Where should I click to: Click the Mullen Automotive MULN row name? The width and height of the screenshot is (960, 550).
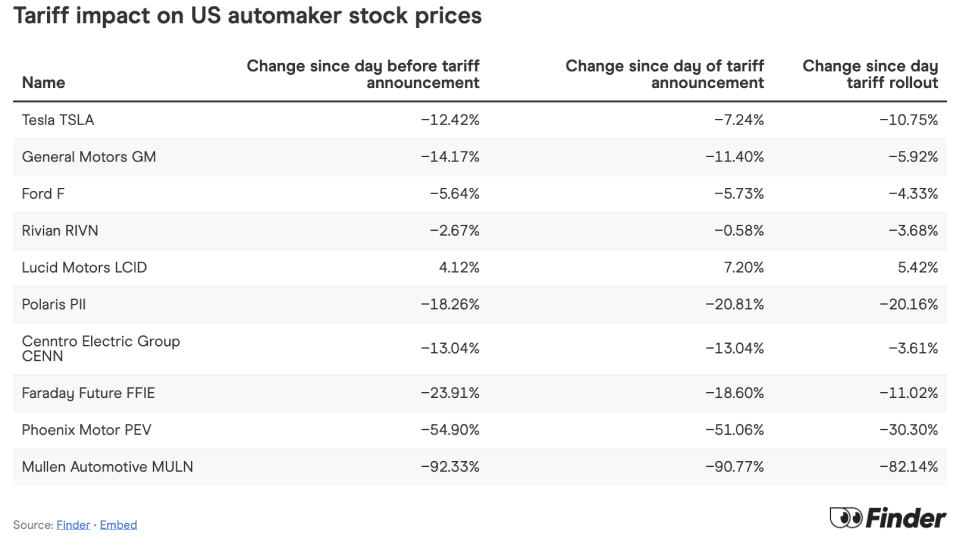(x=107, y=467)
